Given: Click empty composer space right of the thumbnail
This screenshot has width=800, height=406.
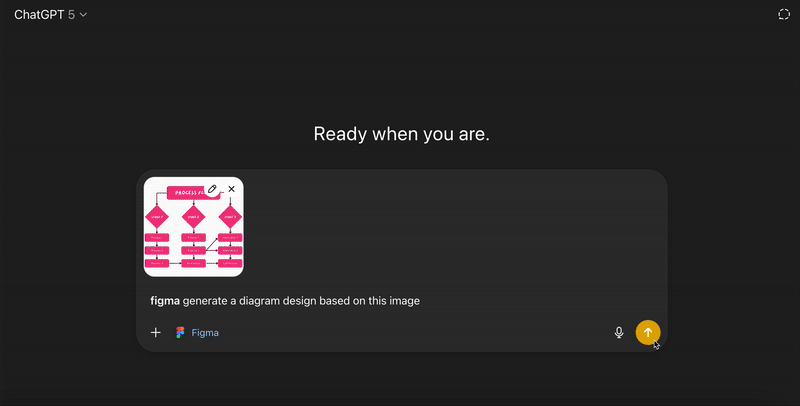Looking at the screenshot, I should tap(450, 225).
